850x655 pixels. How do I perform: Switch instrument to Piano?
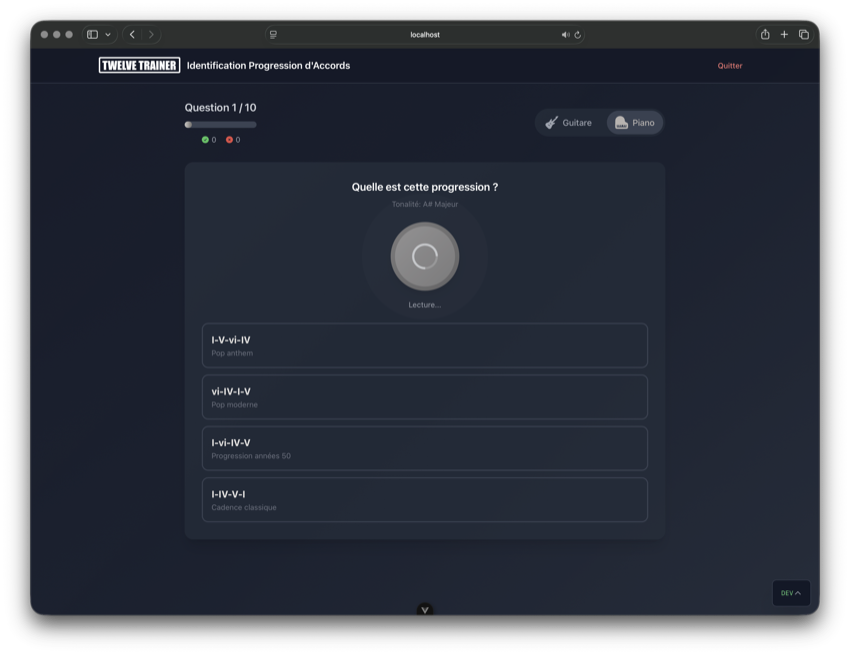(634, 123)
